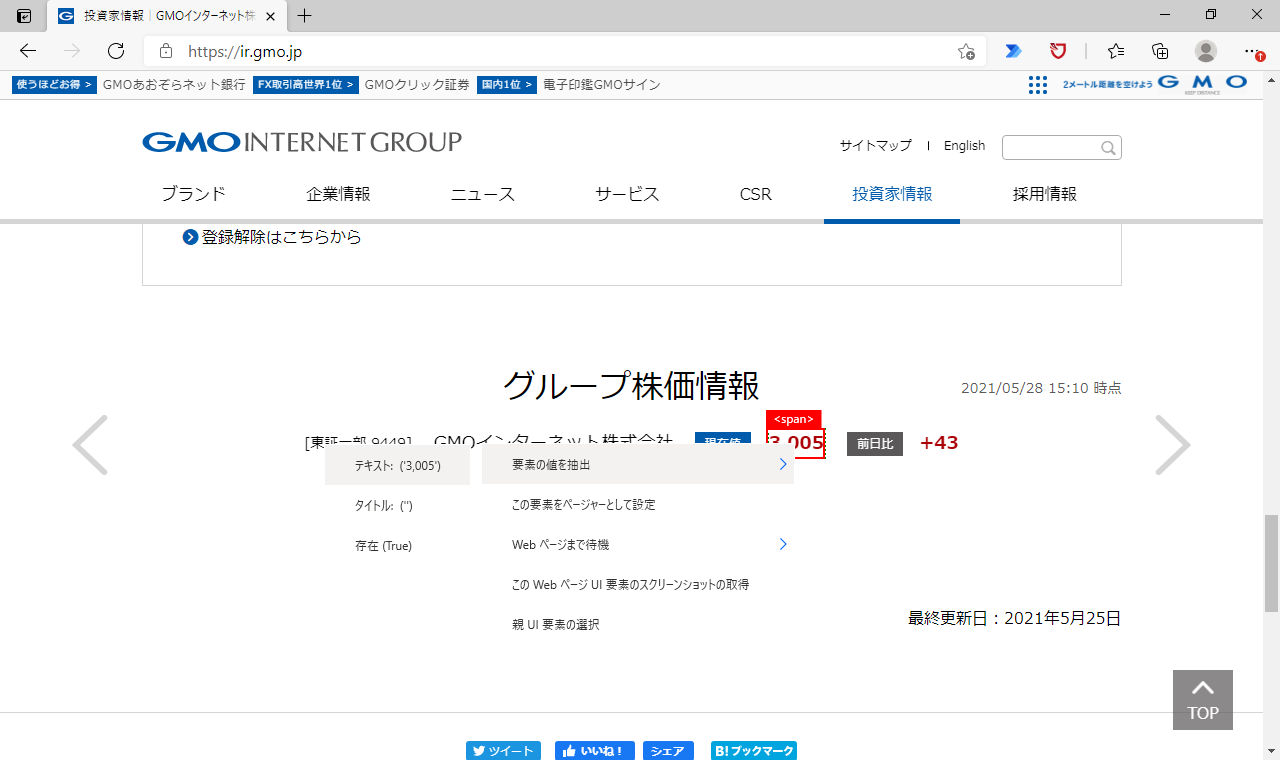Open Power Automate extension icon
The height and width of the screenshot is (760, 1280).
[x=1013, y=51]
